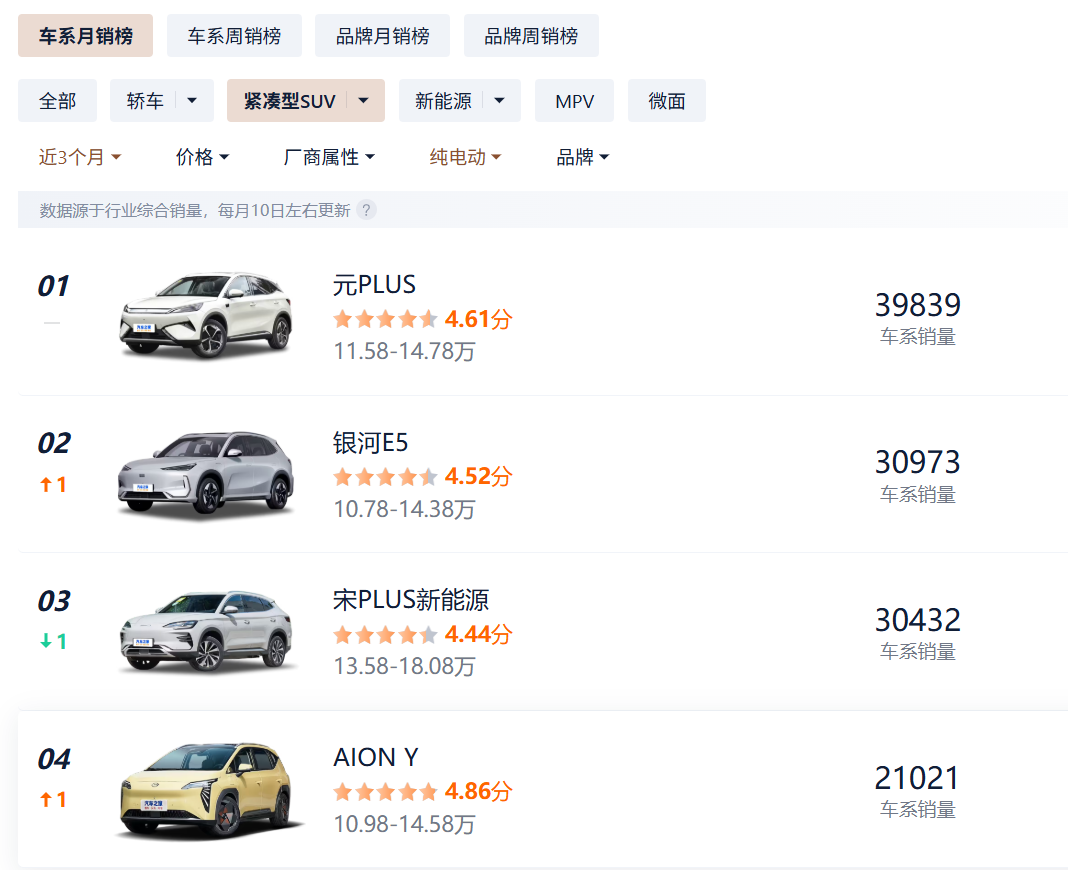Expand the 新能源 dropdown arrow
The width and height of the screenshot is (1068, 870).
point(499,101)
